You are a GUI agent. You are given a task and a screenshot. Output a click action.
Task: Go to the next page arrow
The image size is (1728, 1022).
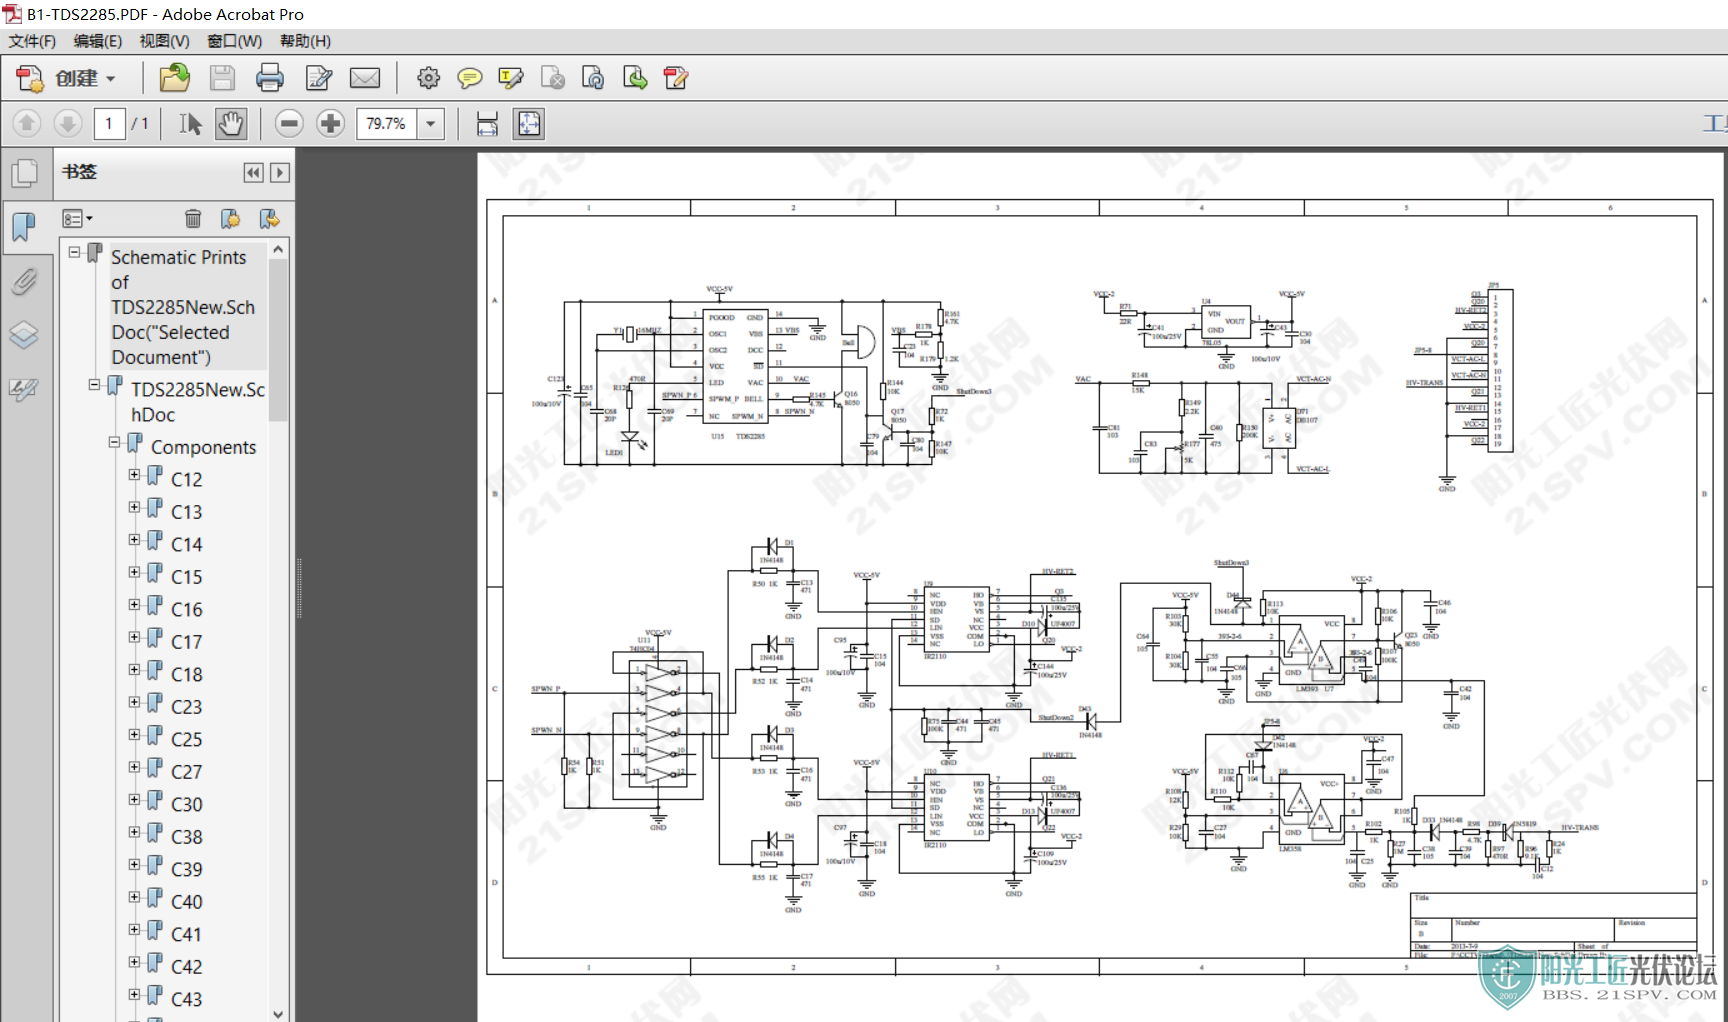coord(68,123)
